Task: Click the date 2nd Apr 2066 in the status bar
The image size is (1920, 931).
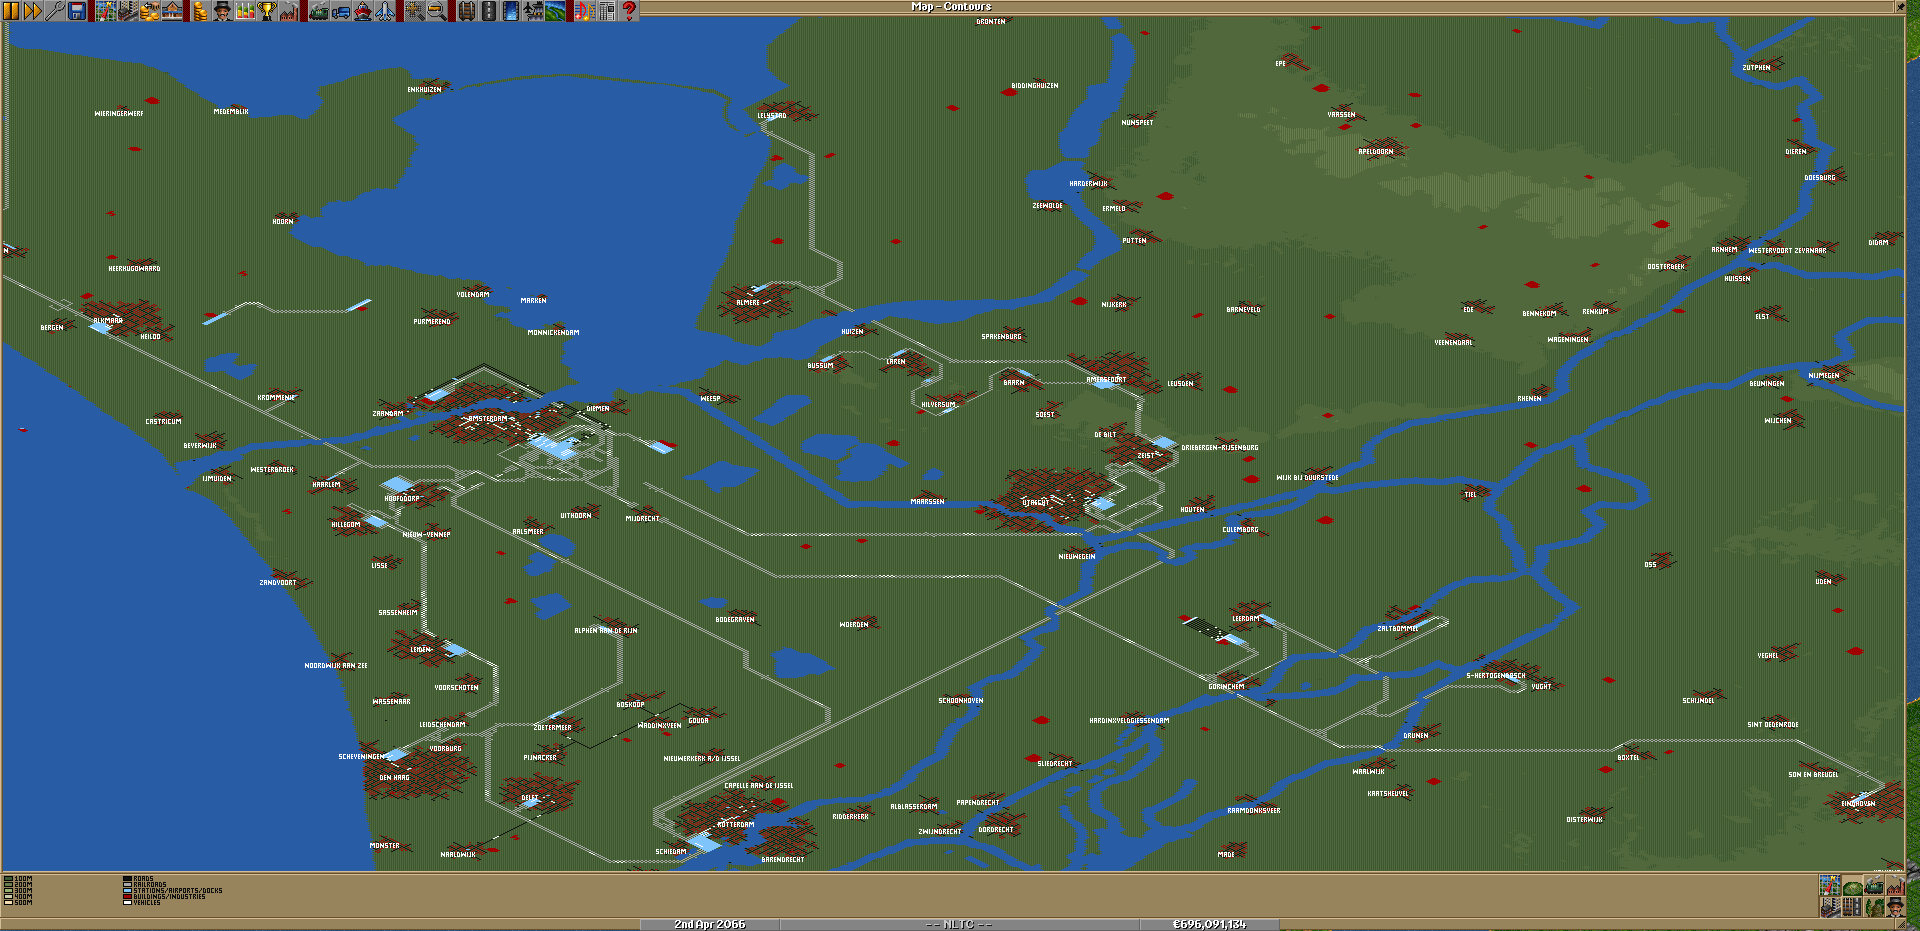Action: coord(709,924)
